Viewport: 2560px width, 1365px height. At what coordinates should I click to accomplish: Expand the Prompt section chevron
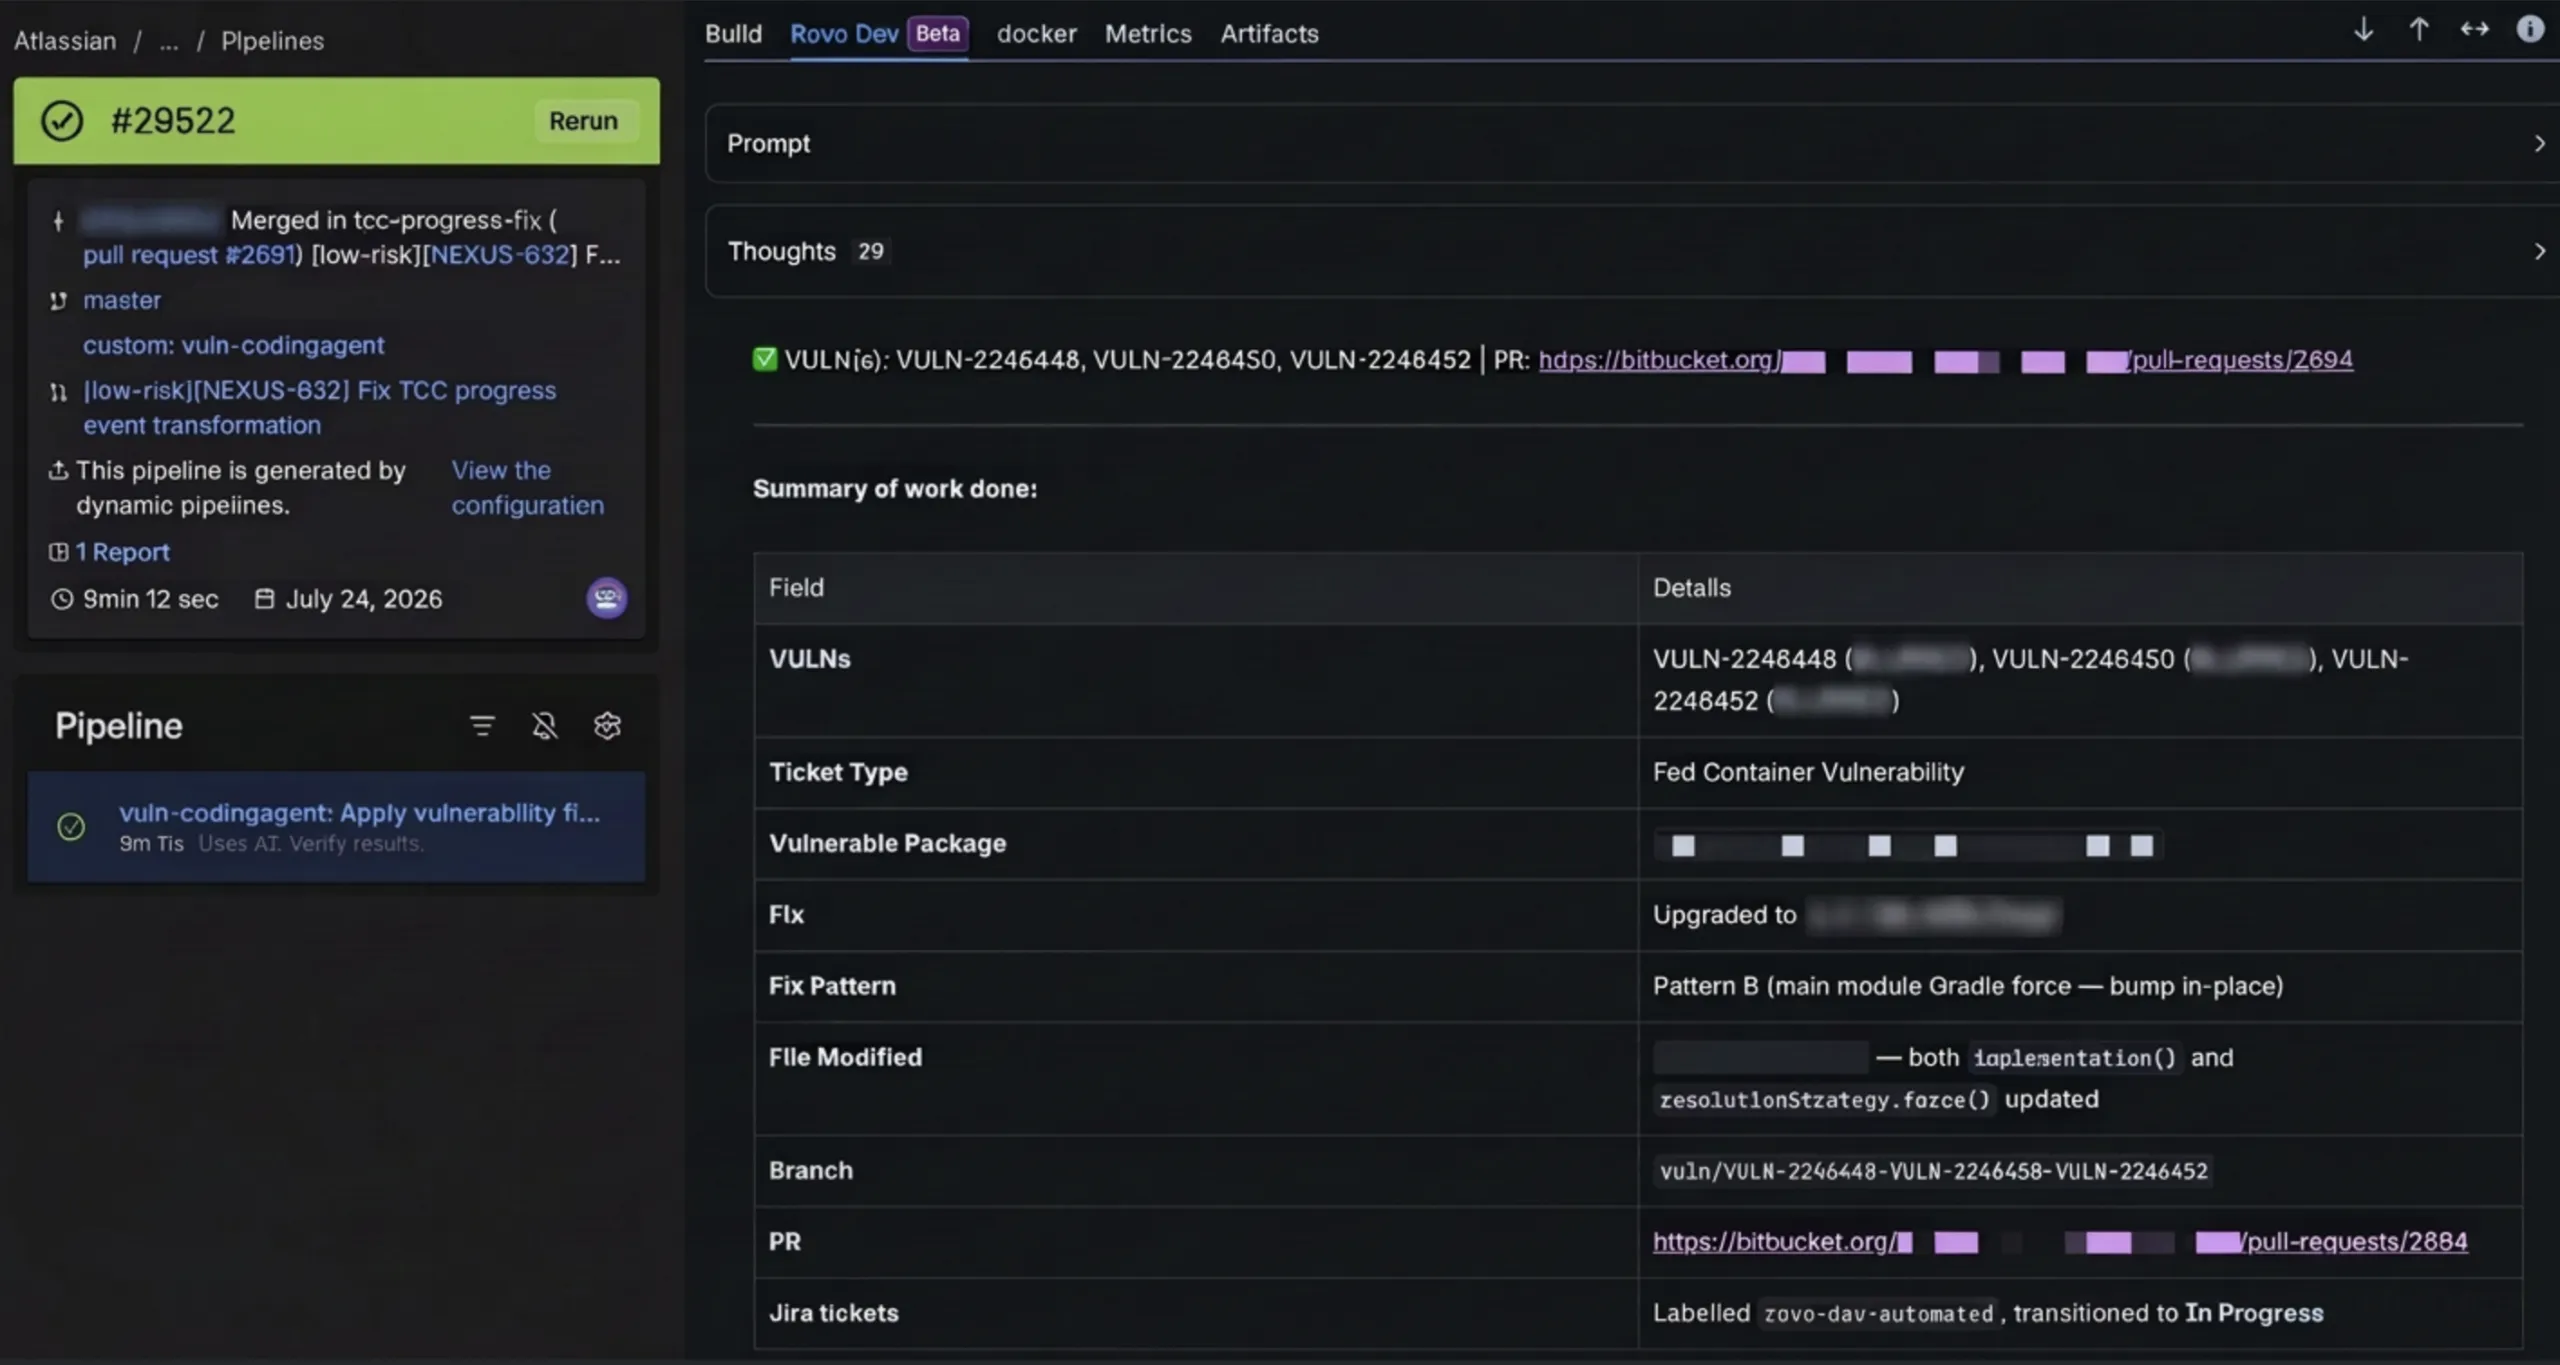pyautogui.click(x=2539, y=144)
